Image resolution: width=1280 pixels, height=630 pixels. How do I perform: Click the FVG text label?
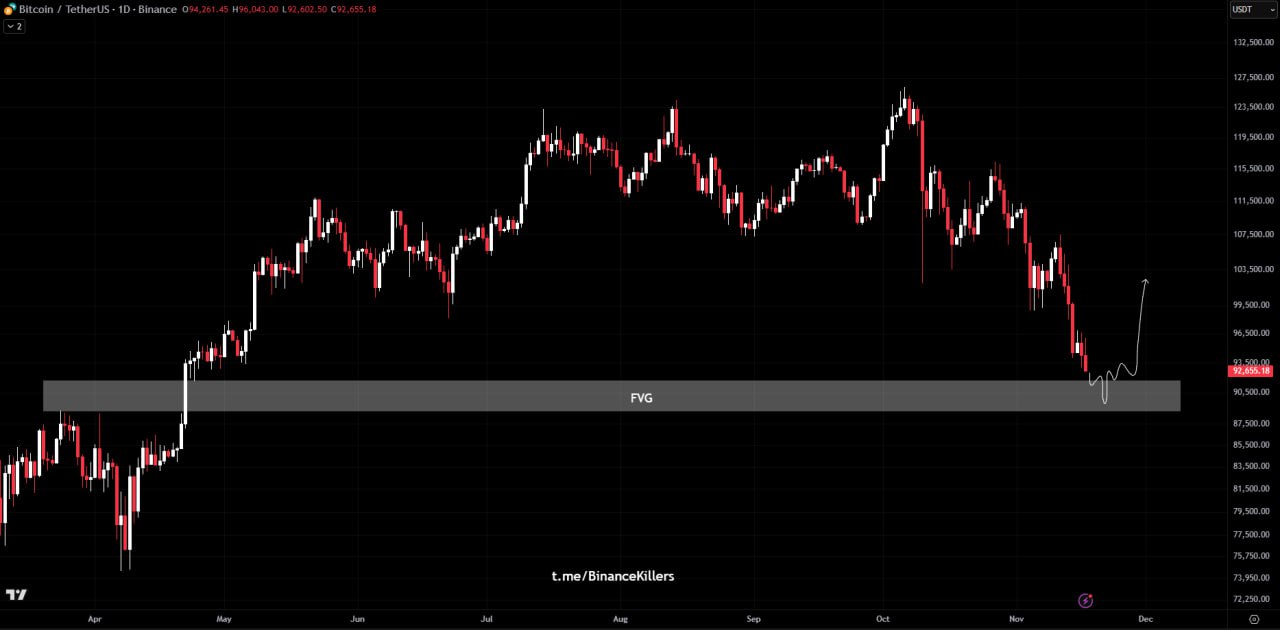[641, 398]
